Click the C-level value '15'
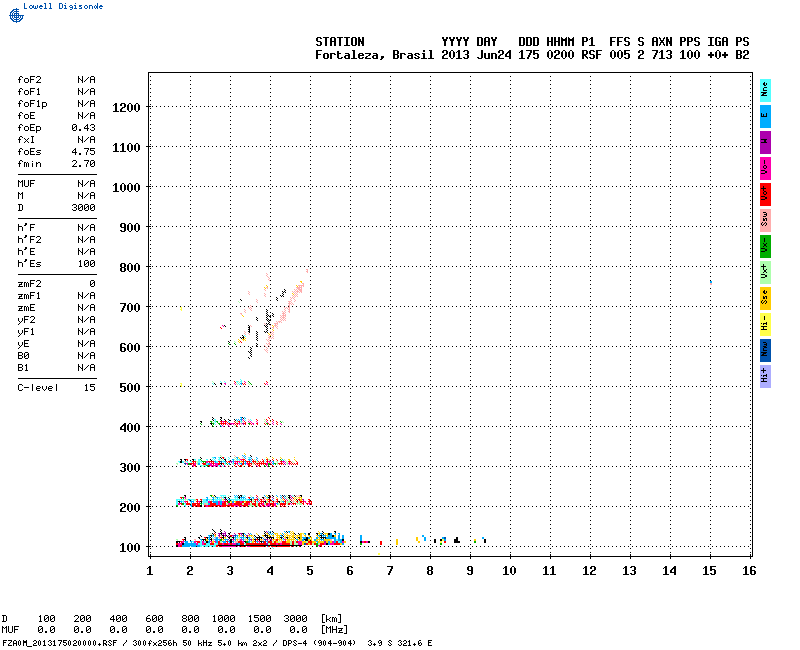Image resolution: width=800 pixels, height=650 pixels. (x=89, y=388)
